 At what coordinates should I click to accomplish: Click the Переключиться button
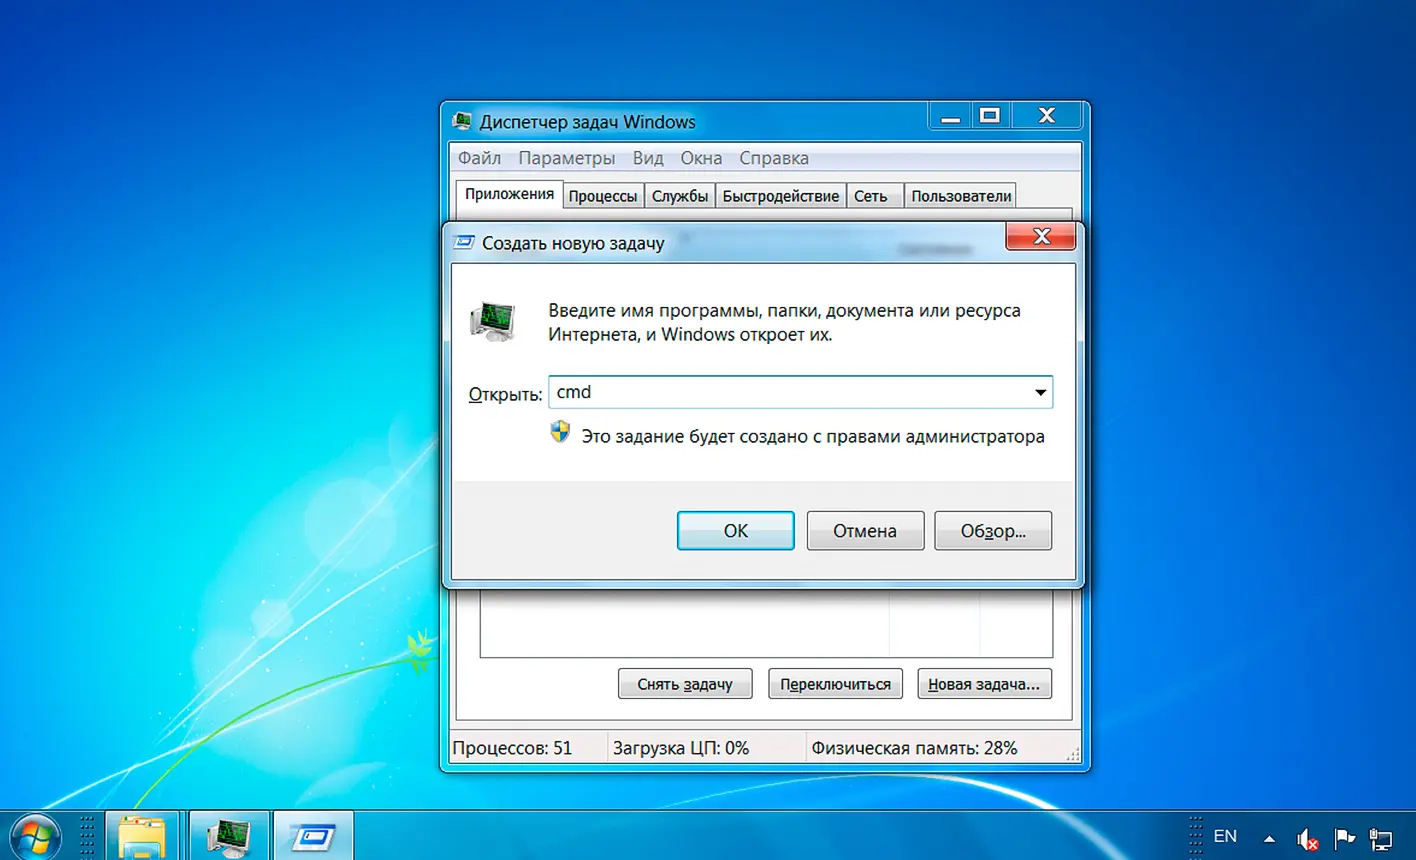pos(836,684)
